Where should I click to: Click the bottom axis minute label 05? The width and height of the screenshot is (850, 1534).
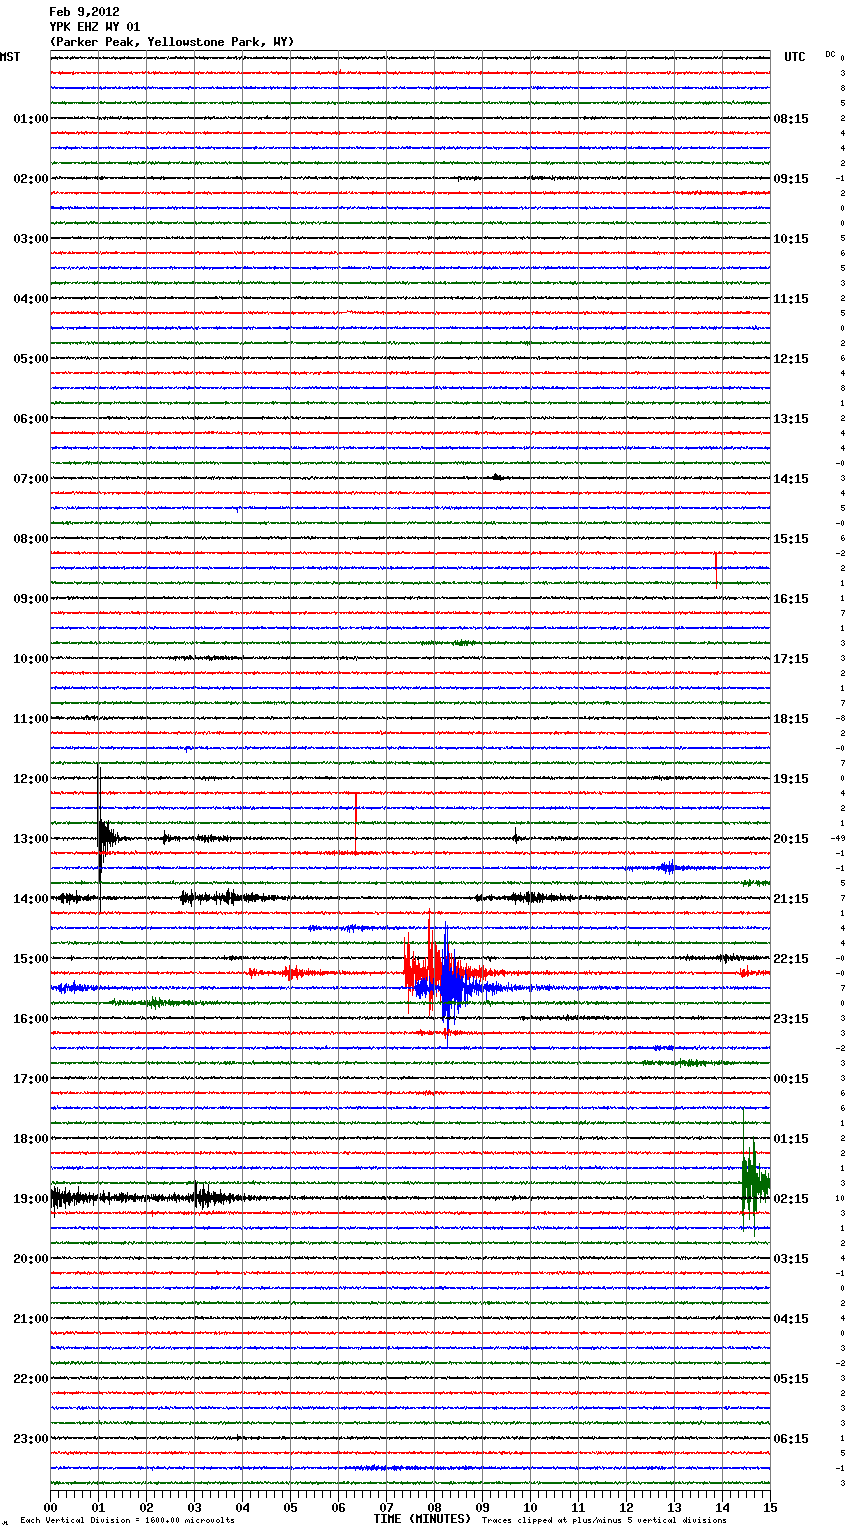click(290, 1507)
